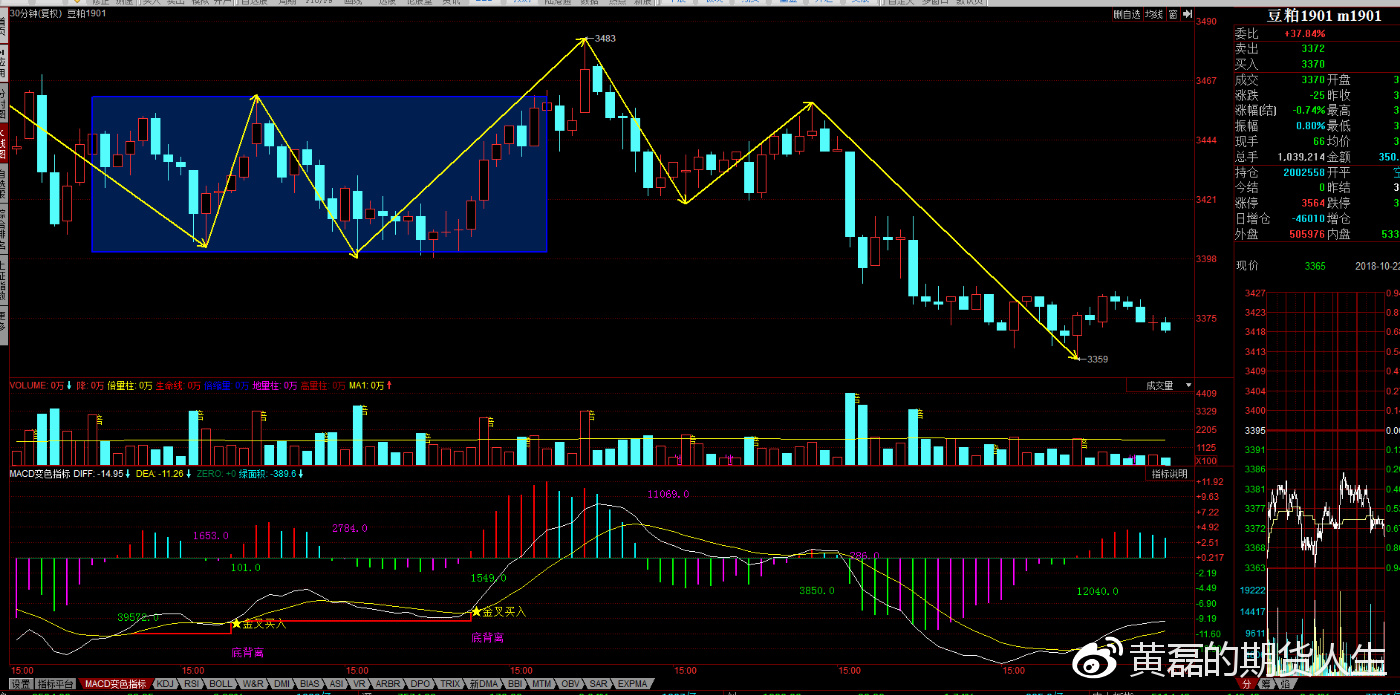The height and width of the screenshot is (695, 1400).
Task: Switch to the BIAS indicator tab
Action: coord(311,685)
